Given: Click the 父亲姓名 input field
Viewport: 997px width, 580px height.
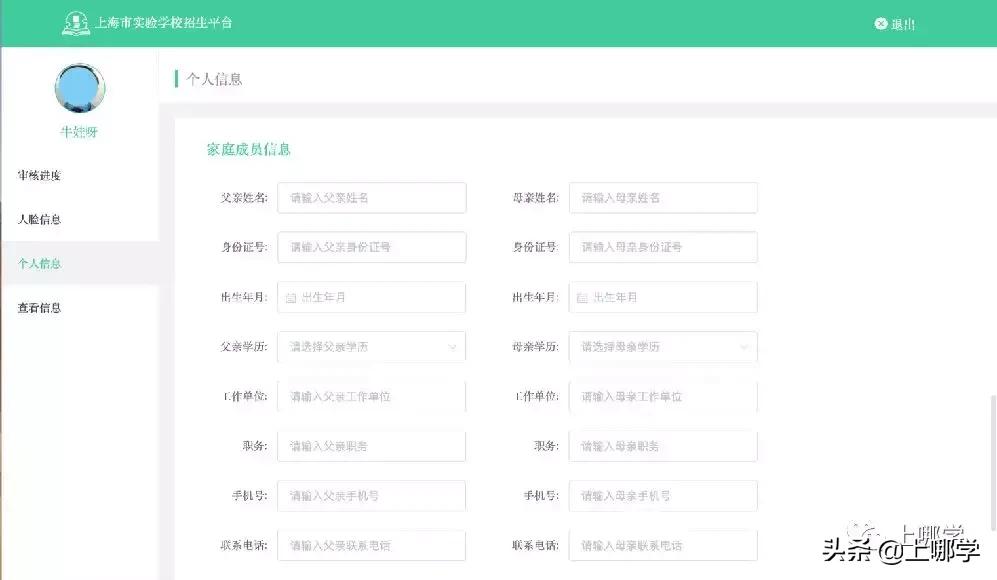Looking at the screenshot, I should coord(371,197).
